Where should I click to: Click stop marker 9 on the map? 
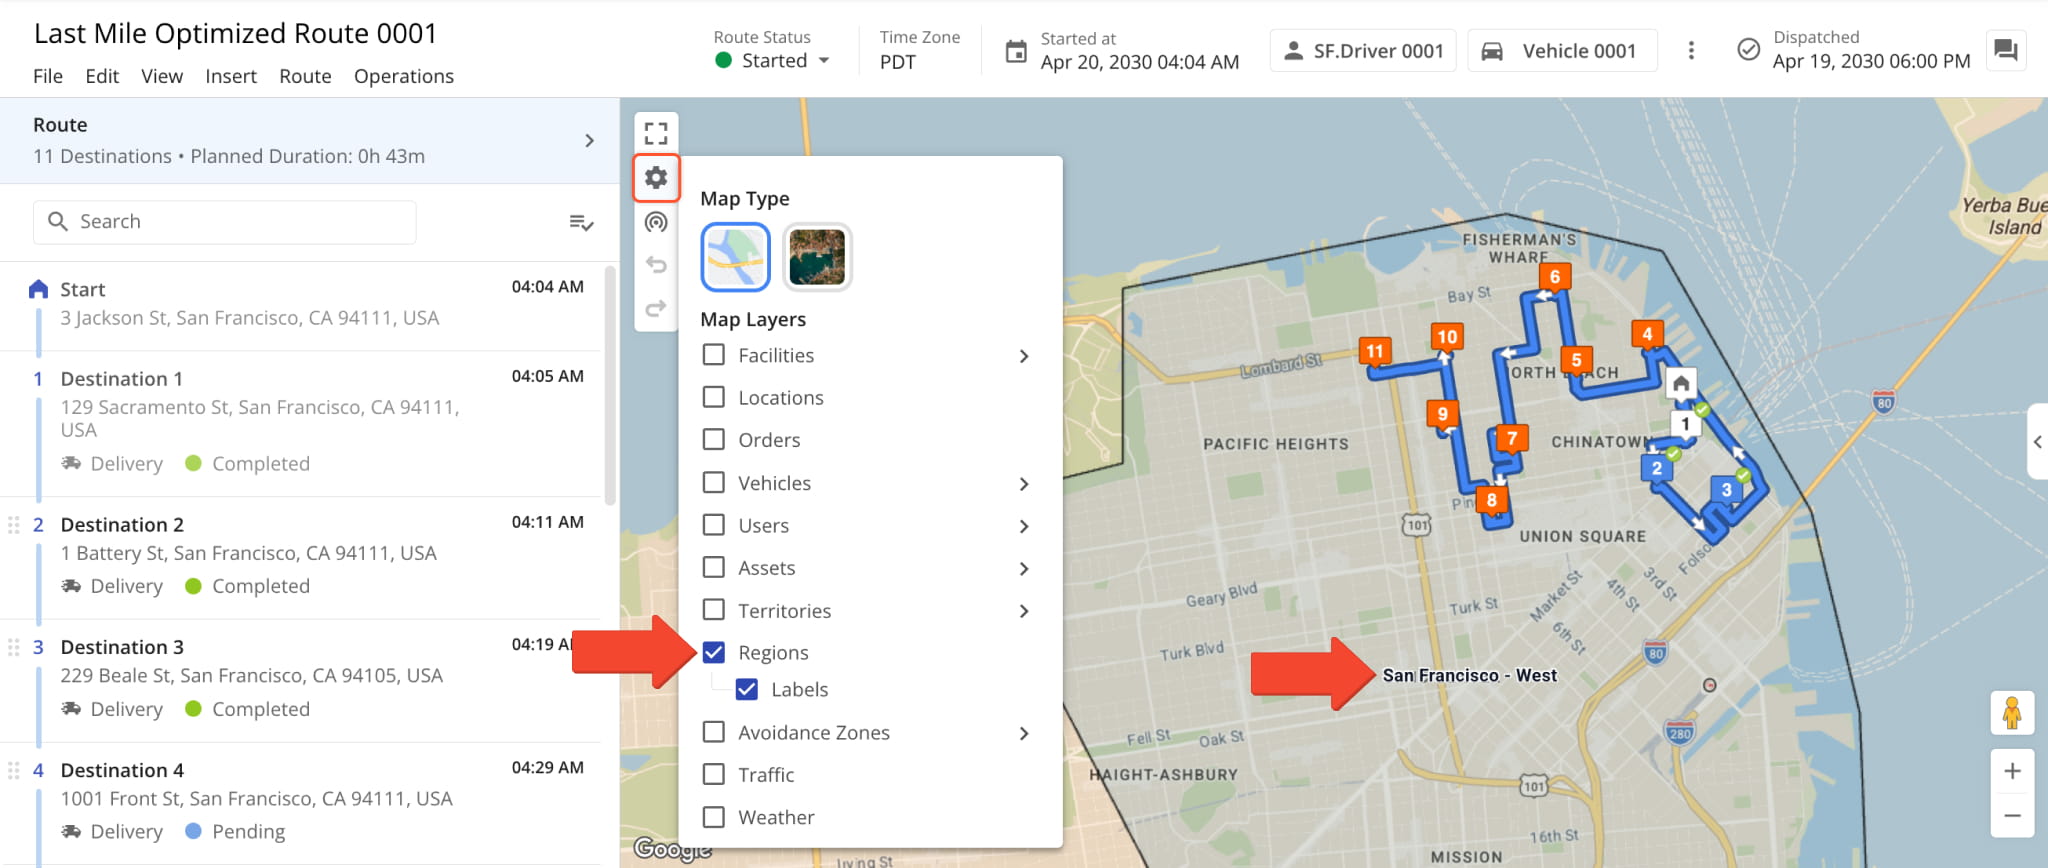tap(1442, 414)
